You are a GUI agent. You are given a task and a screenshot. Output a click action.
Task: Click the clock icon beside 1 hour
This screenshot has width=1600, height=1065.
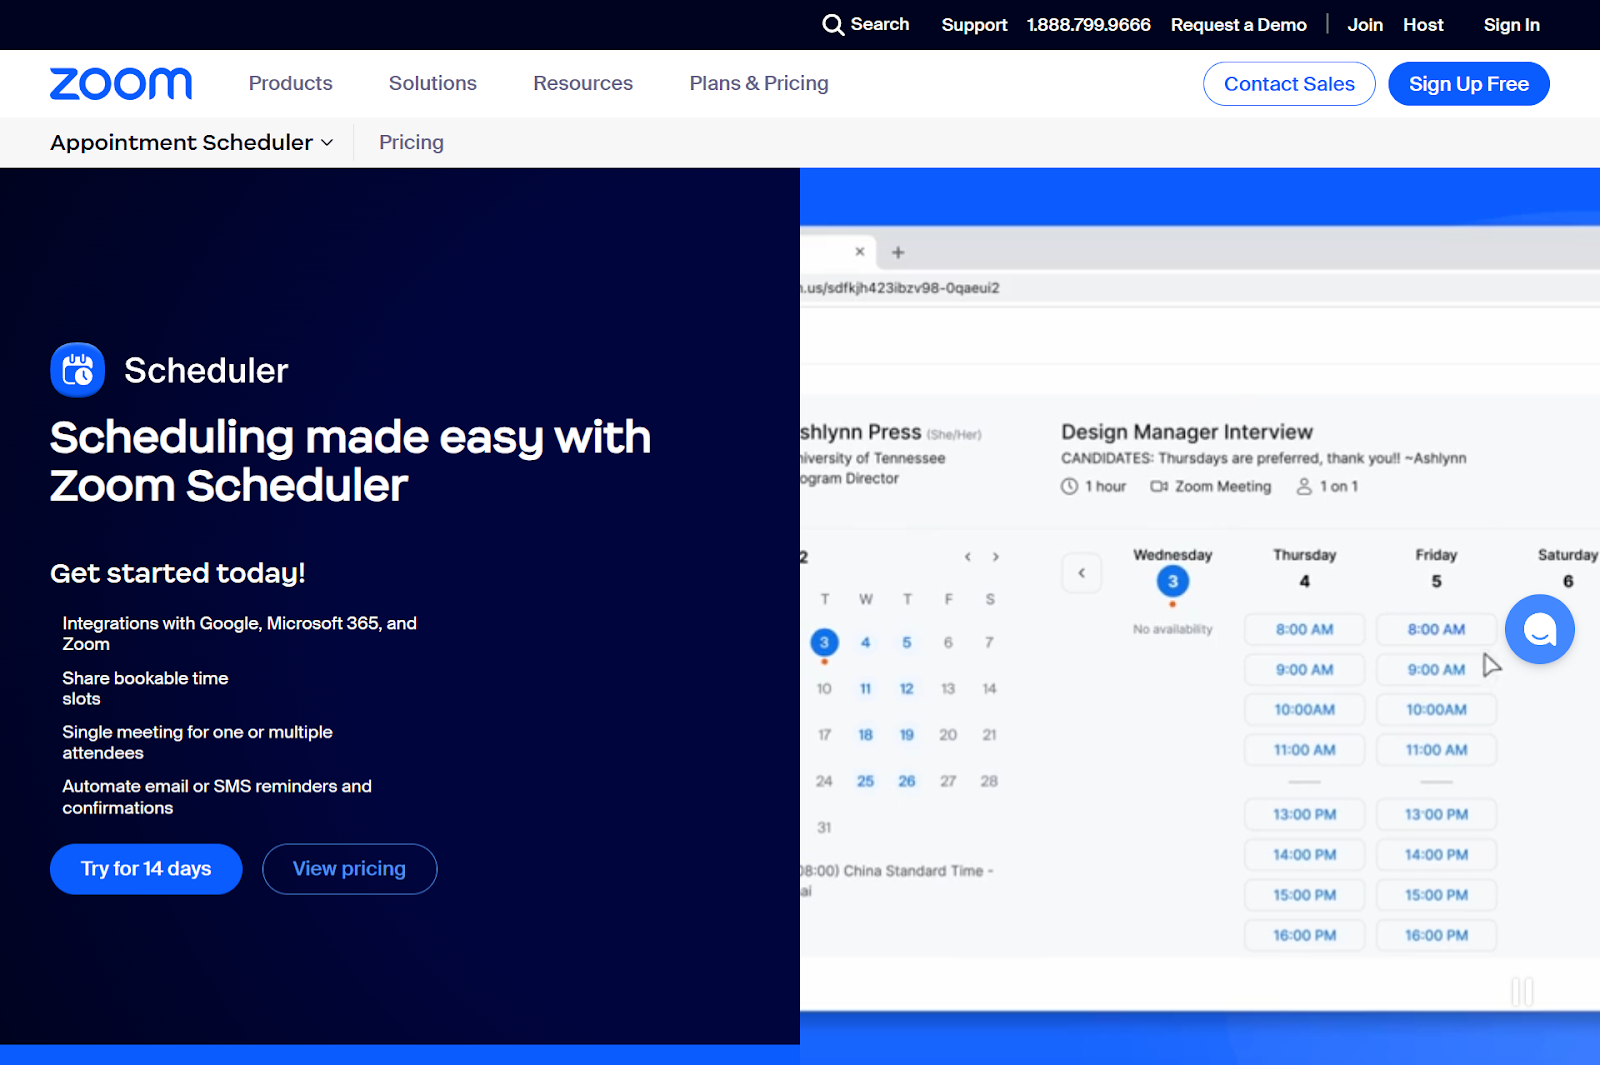click(x=1068, y=486)
